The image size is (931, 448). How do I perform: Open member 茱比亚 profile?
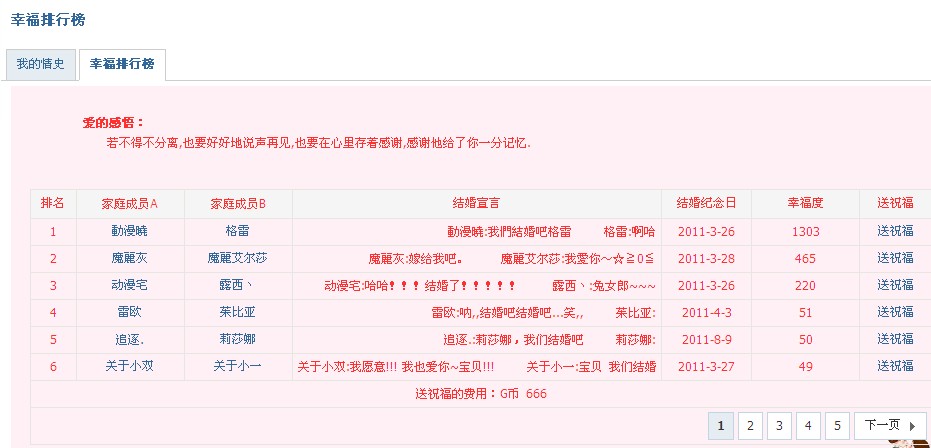coord(238,312)
